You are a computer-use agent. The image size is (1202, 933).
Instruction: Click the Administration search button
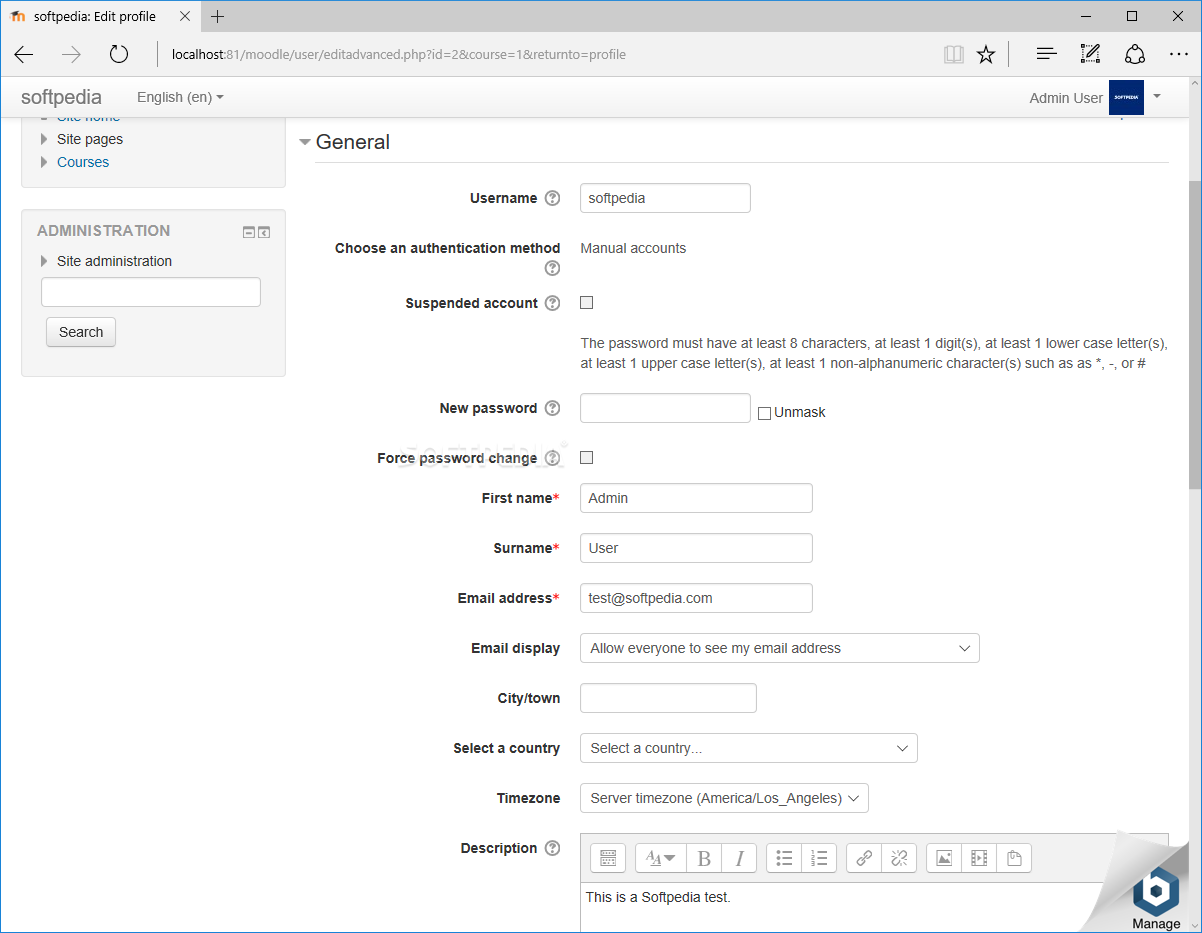[81, 332]
